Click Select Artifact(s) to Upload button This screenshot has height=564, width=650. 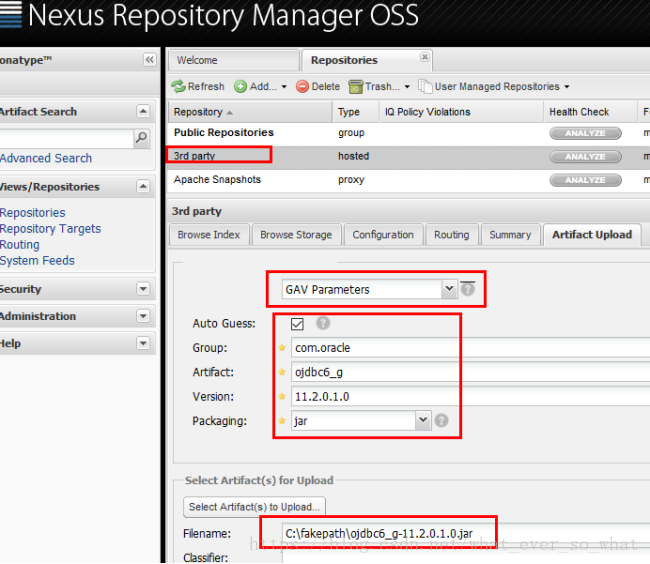[254, 507]
